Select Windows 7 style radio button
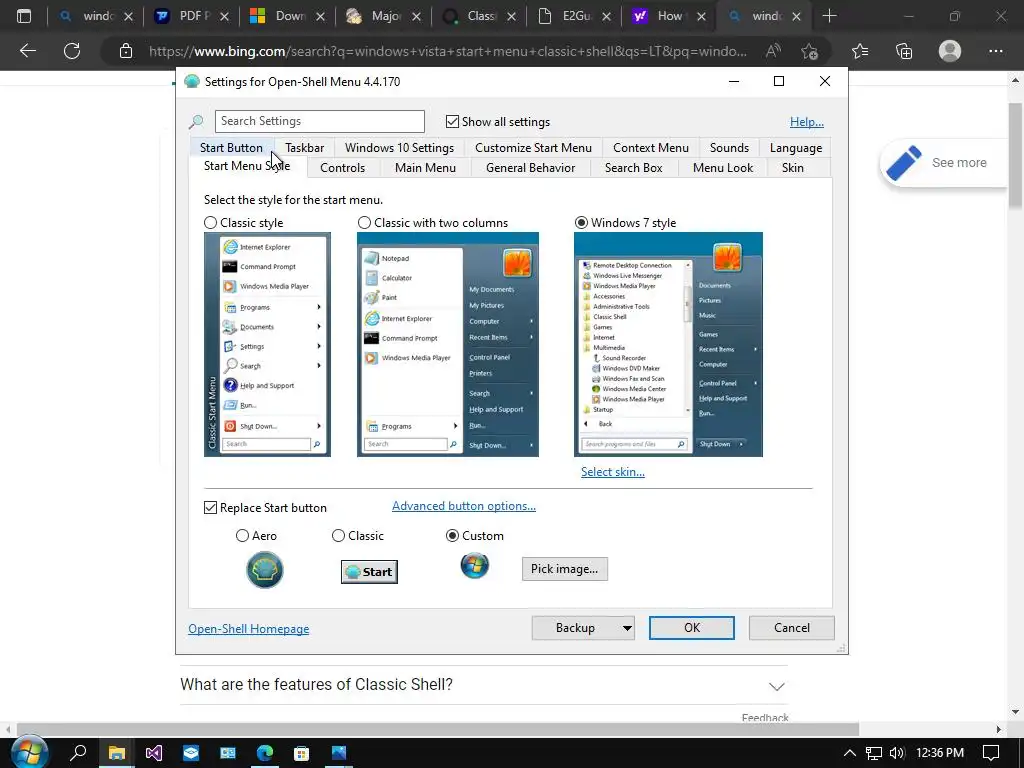This screenshot has width=1024, height=768. pyautogui.click(x=581, y=223)
